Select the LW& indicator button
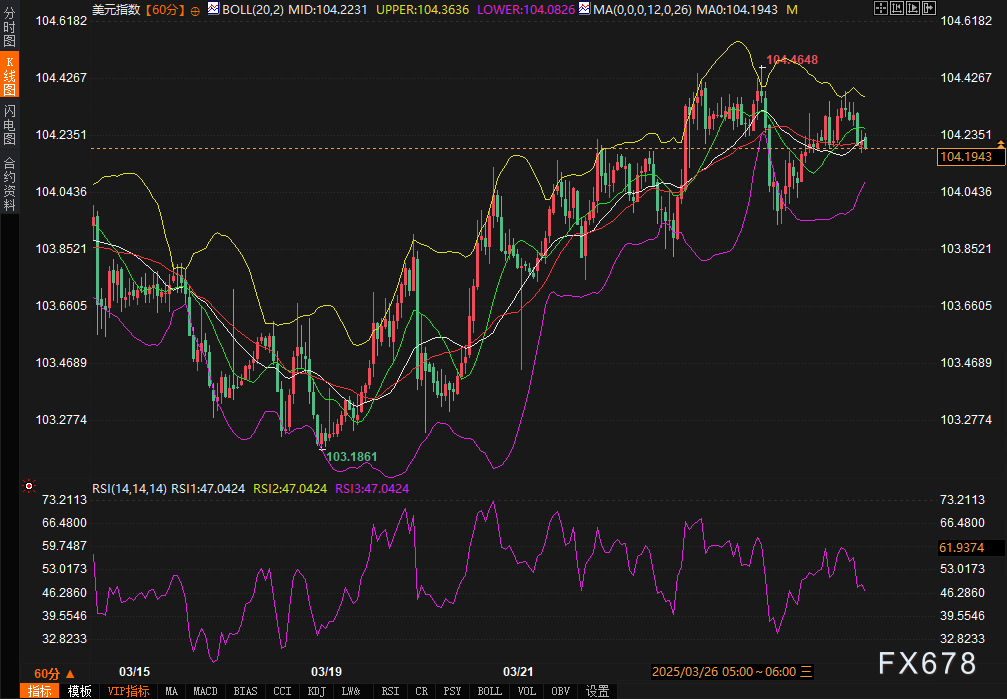Screen dimensions: 1007x699 [351, 691]
